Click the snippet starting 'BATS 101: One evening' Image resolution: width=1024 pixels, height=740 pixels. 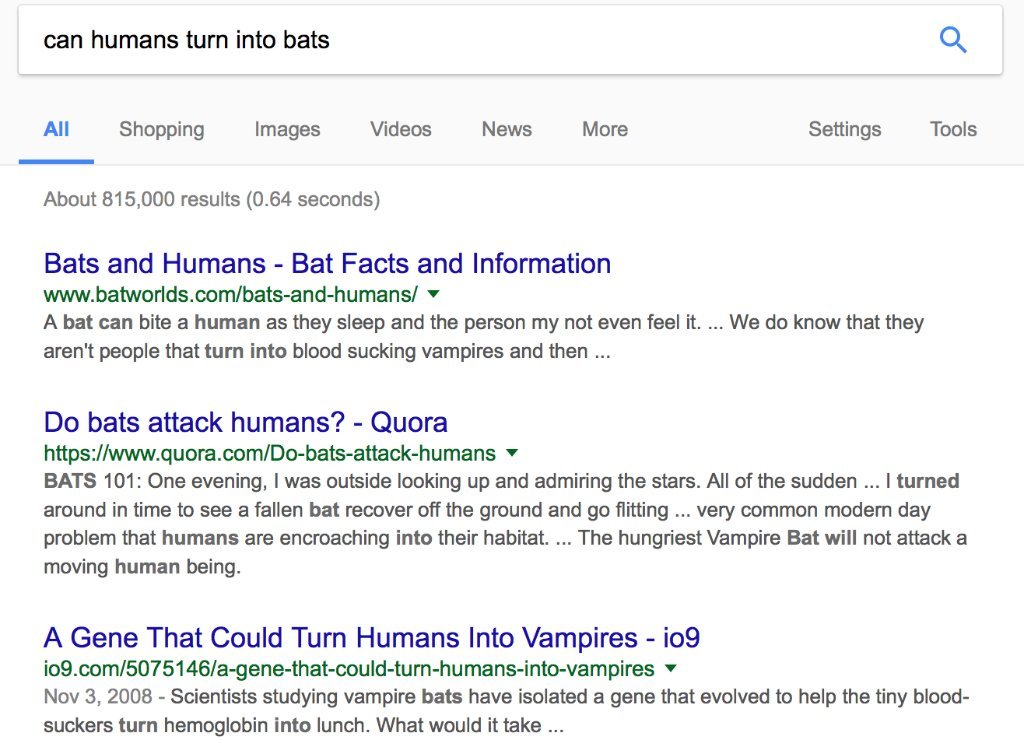pyautogui.click(x=505, y=524)
